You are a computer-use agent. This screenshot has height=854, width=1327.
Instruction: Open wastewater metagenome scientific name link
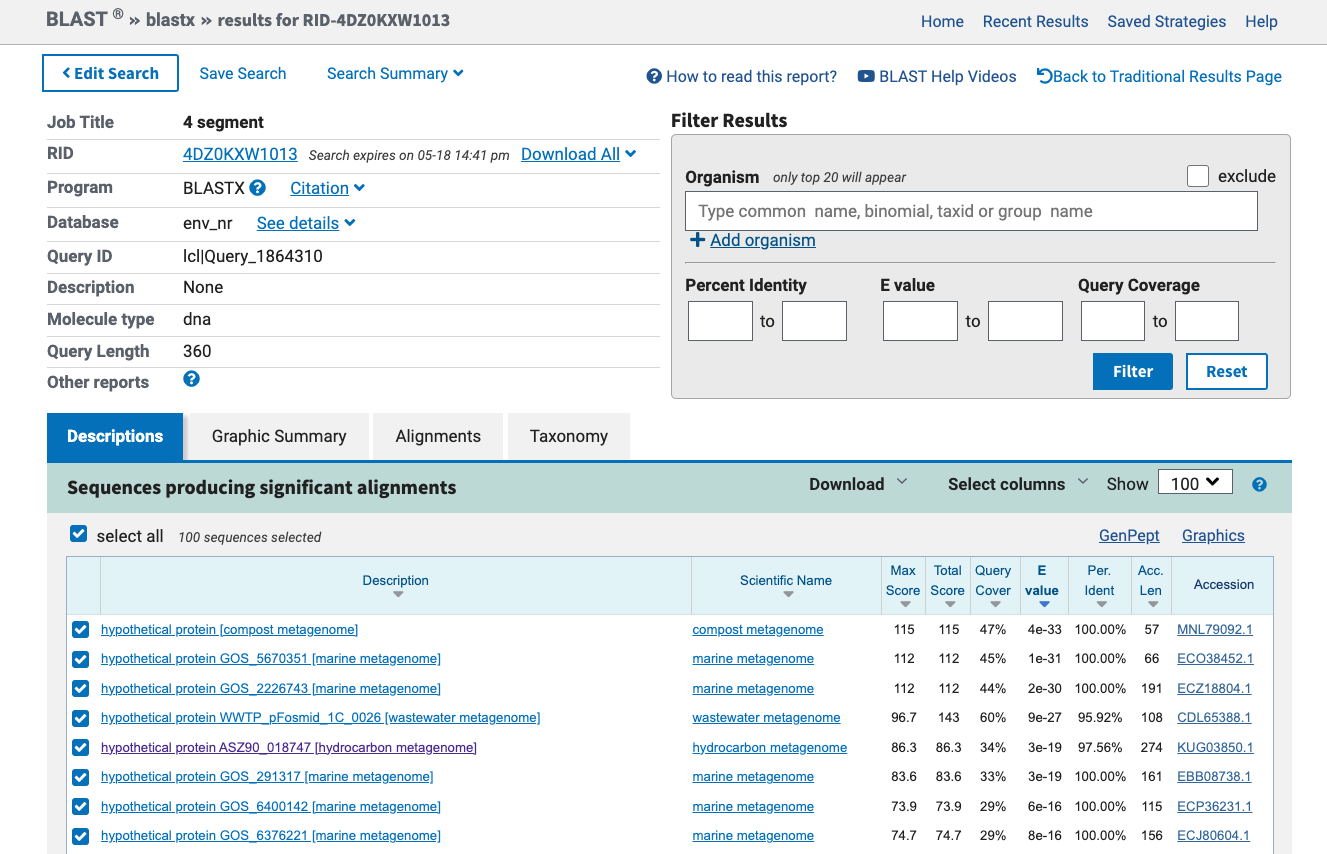coord(766,718)
